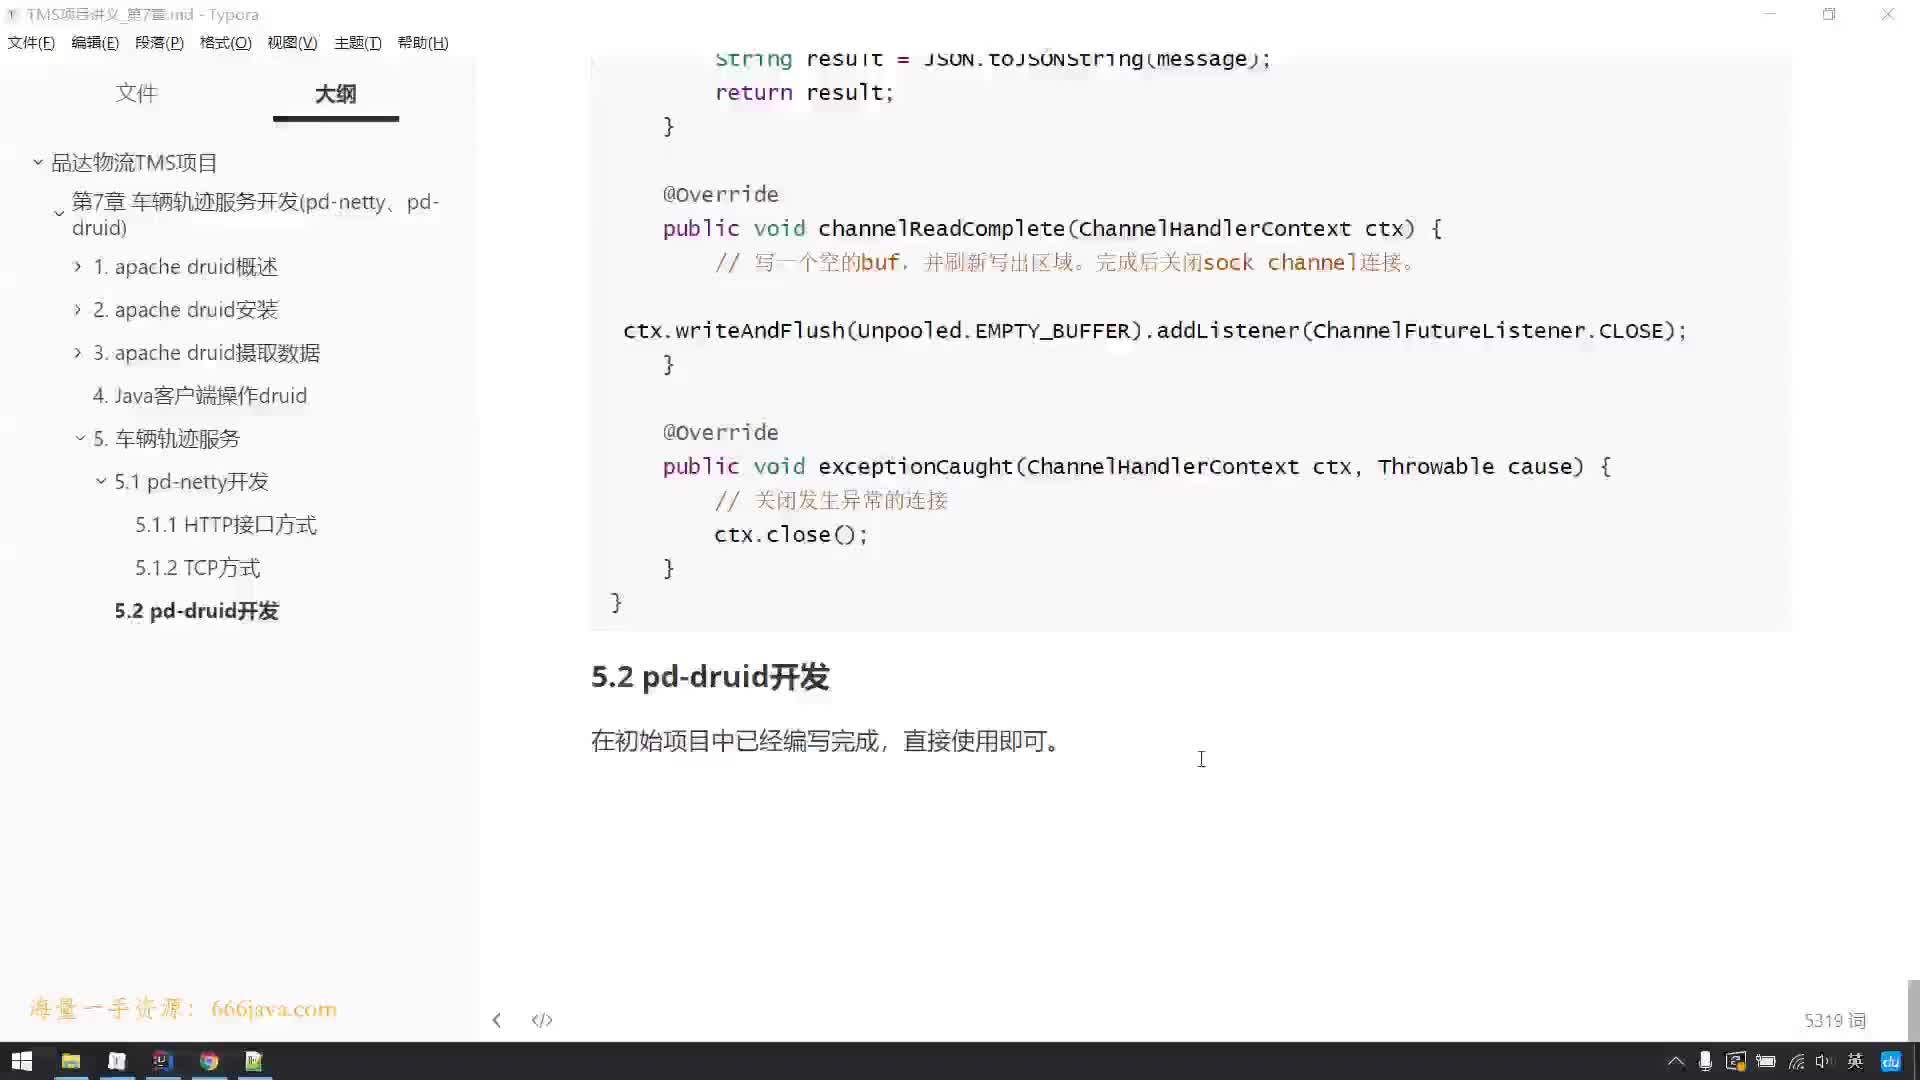Go to 5.1 pd-netty开发 section

(191, 482)
